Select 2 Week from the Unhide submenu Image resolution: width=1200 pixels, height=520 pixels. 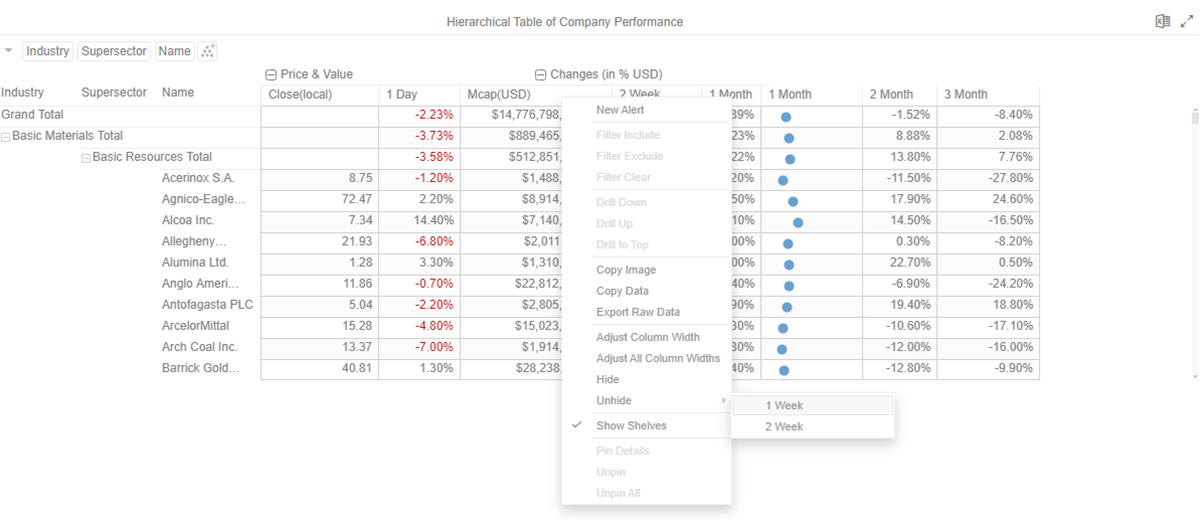(x=785, y=427)
